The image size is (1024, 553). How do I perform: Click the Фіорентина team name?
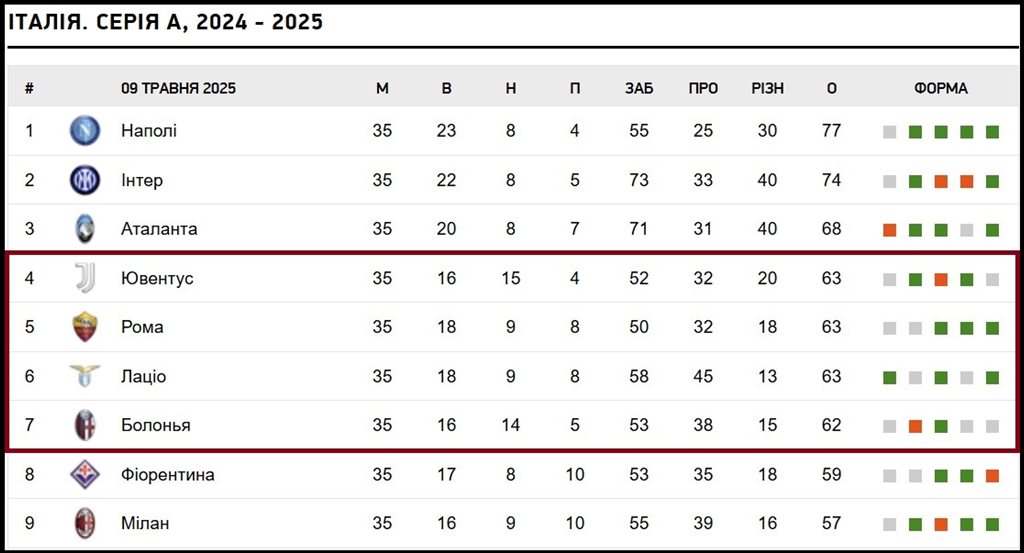[x=168, y=475]
